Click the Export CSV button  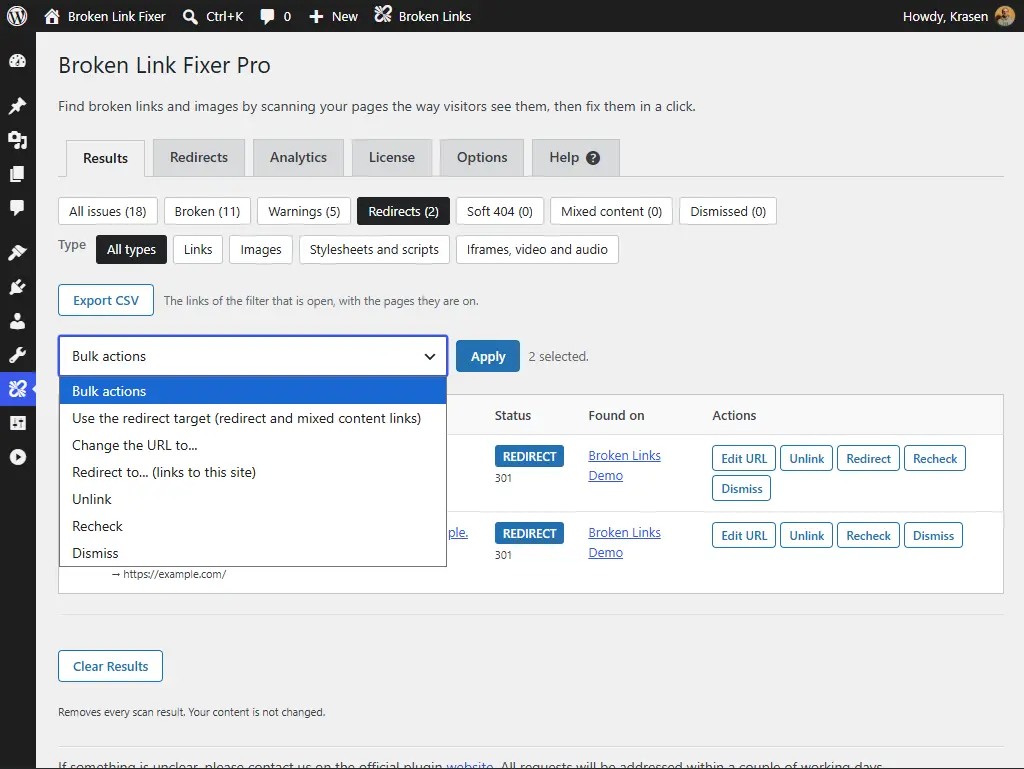pos(106,300)
